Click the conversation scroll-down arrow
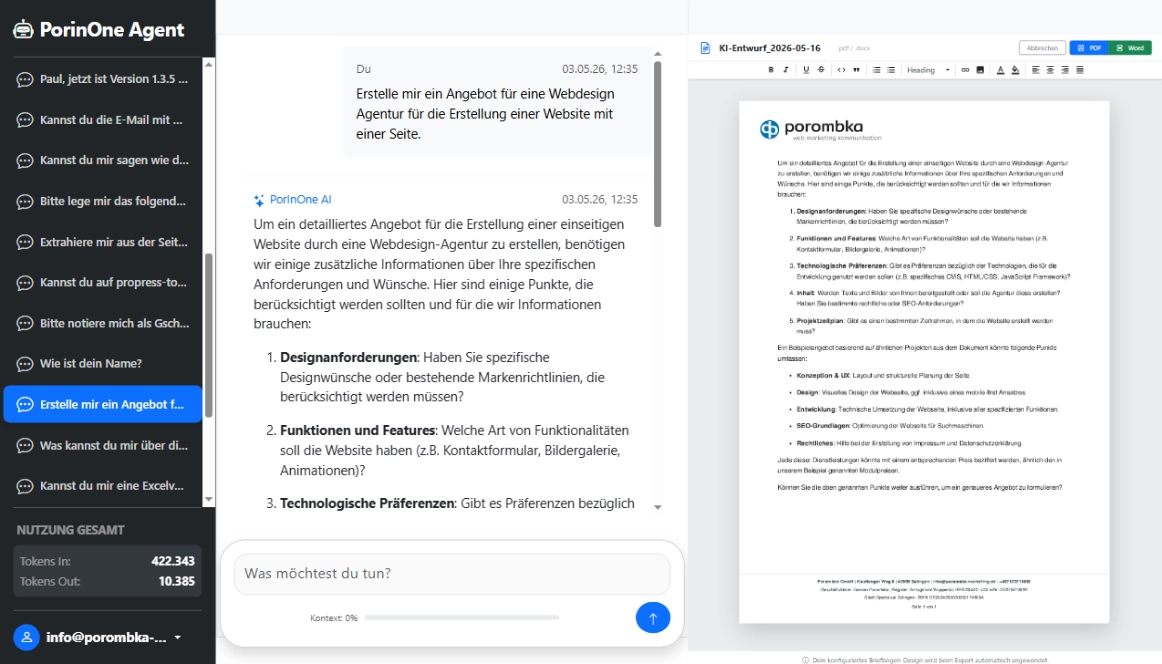 657,507
